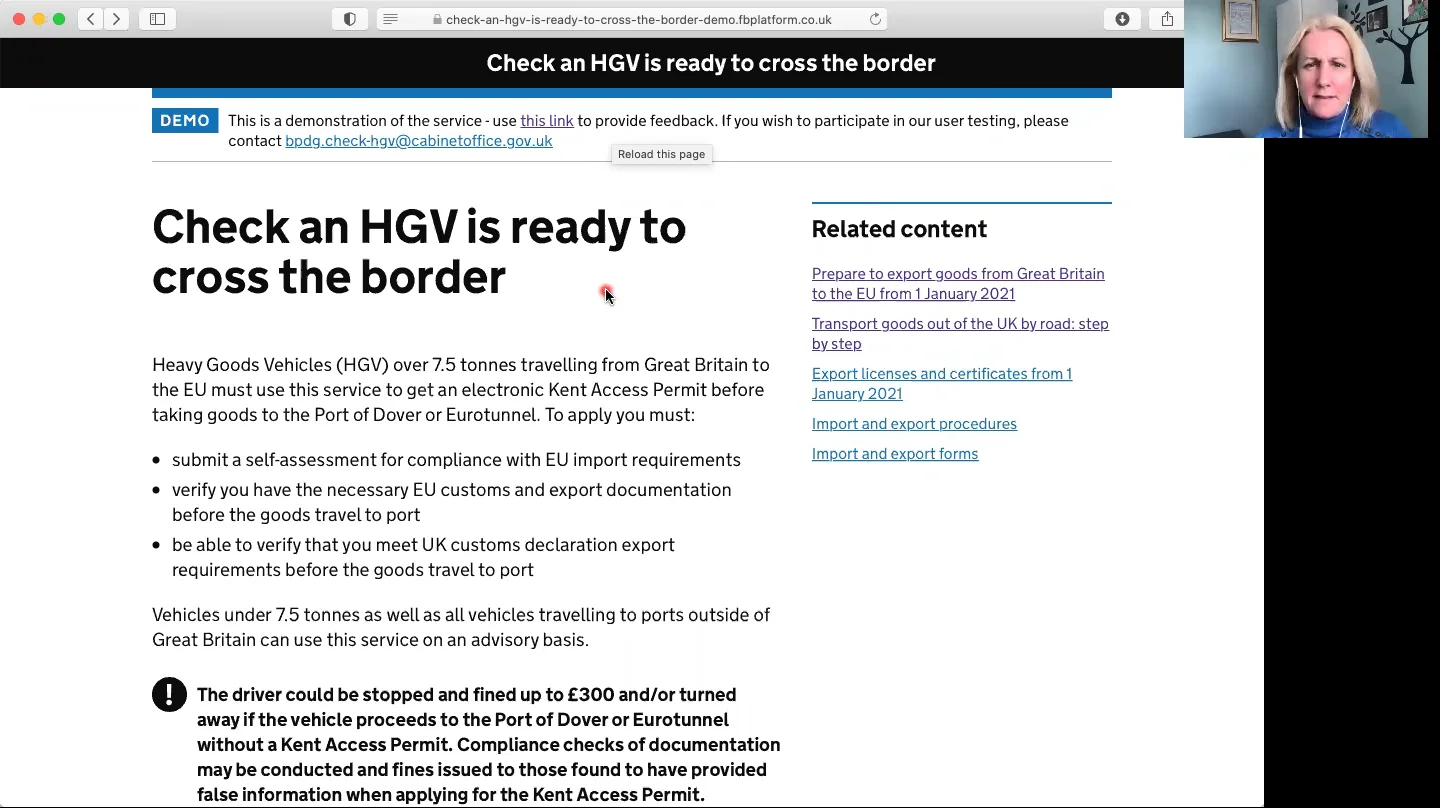The height and width of the screenshot is (808, 1440).
Task: Toggle the Safari sidebar button
Action: [158, 19]
